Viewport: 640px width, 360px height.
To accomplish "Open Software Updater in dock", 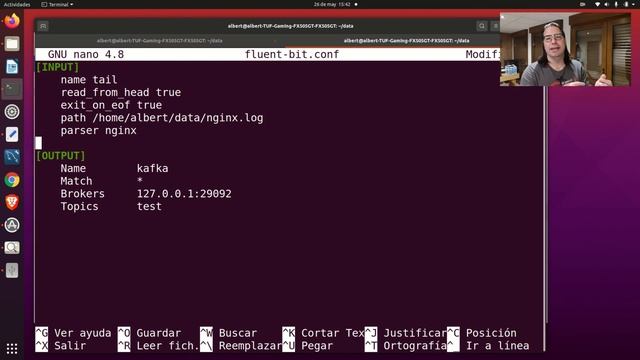I will click(12, 225).
